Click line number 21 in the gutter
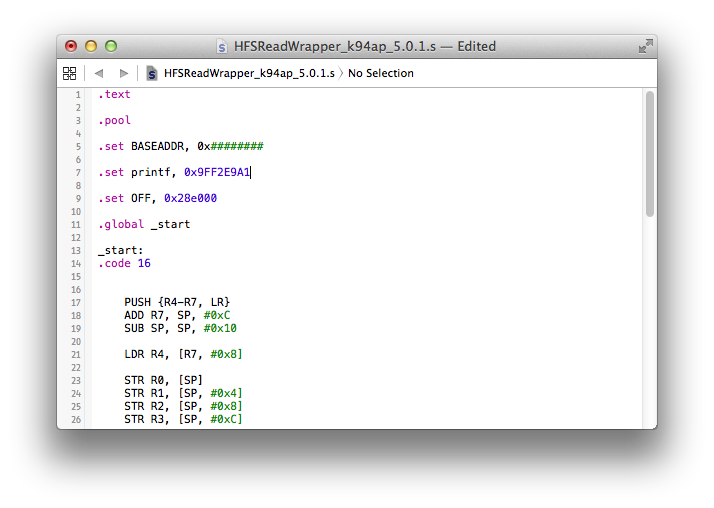This screenshot has width=714, height=508. pos(76,355)
